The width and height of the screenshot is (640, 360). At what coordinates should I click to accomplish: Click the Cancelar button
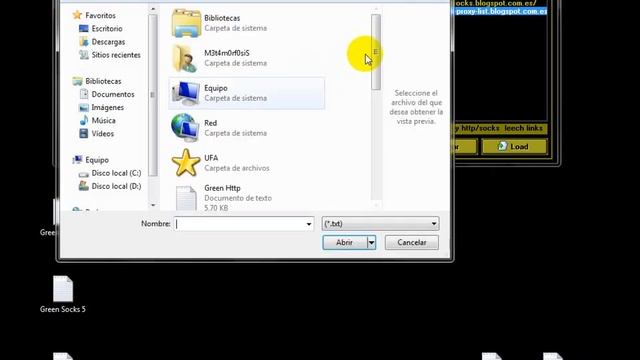[x=412, y=242]
